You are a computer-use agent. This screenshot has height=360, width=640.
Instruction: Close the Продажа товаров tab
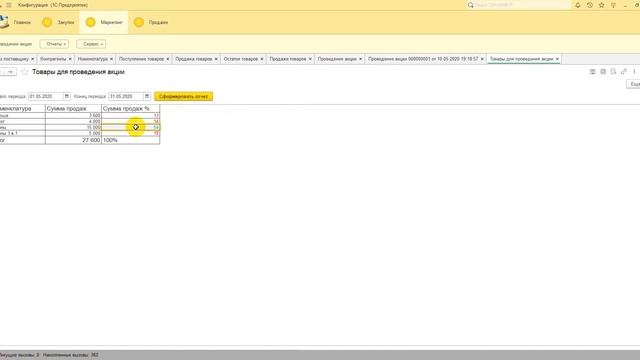pos(216,59)
